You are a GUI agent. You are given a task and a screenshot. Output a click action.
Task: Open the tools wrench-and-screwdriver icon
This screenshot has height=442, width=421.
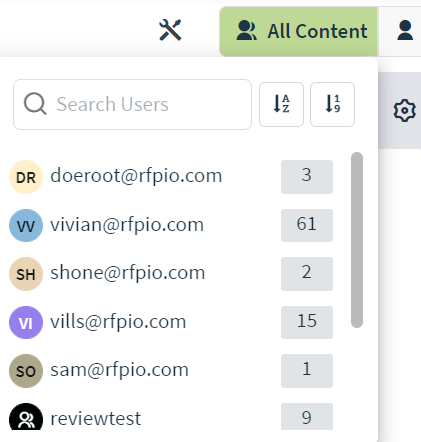click(x=170, y=30)
